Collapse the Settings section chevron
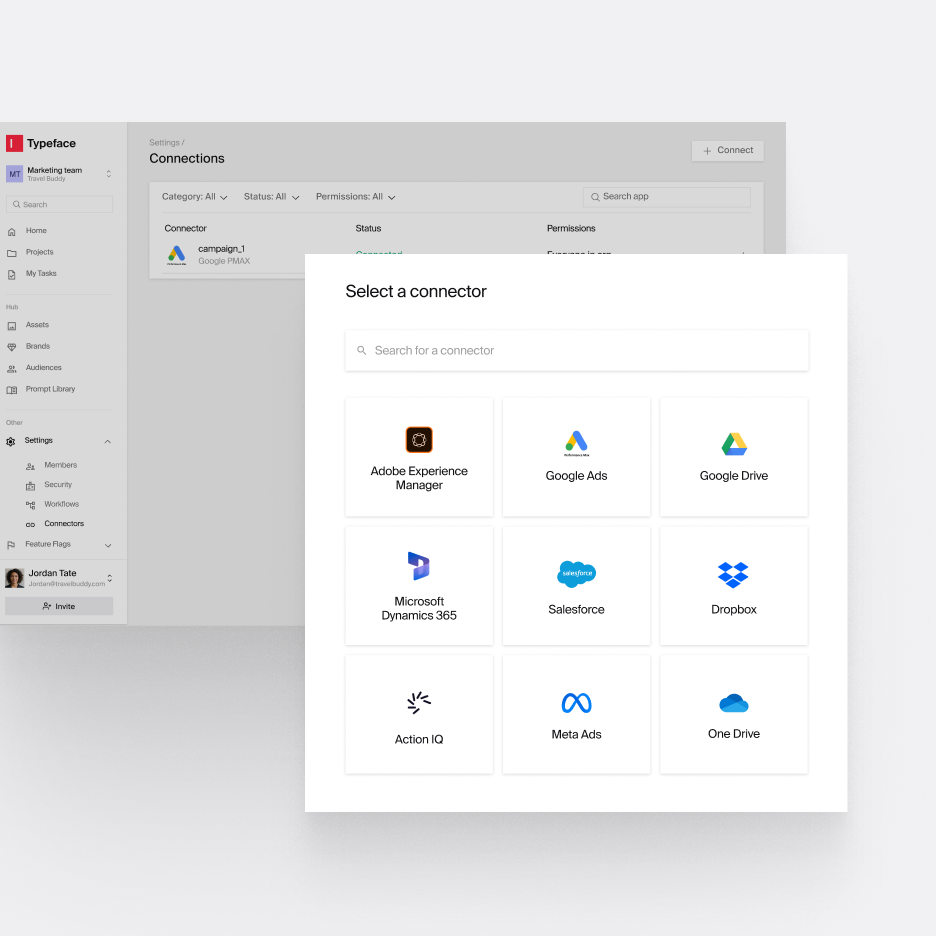 point(107,442)
